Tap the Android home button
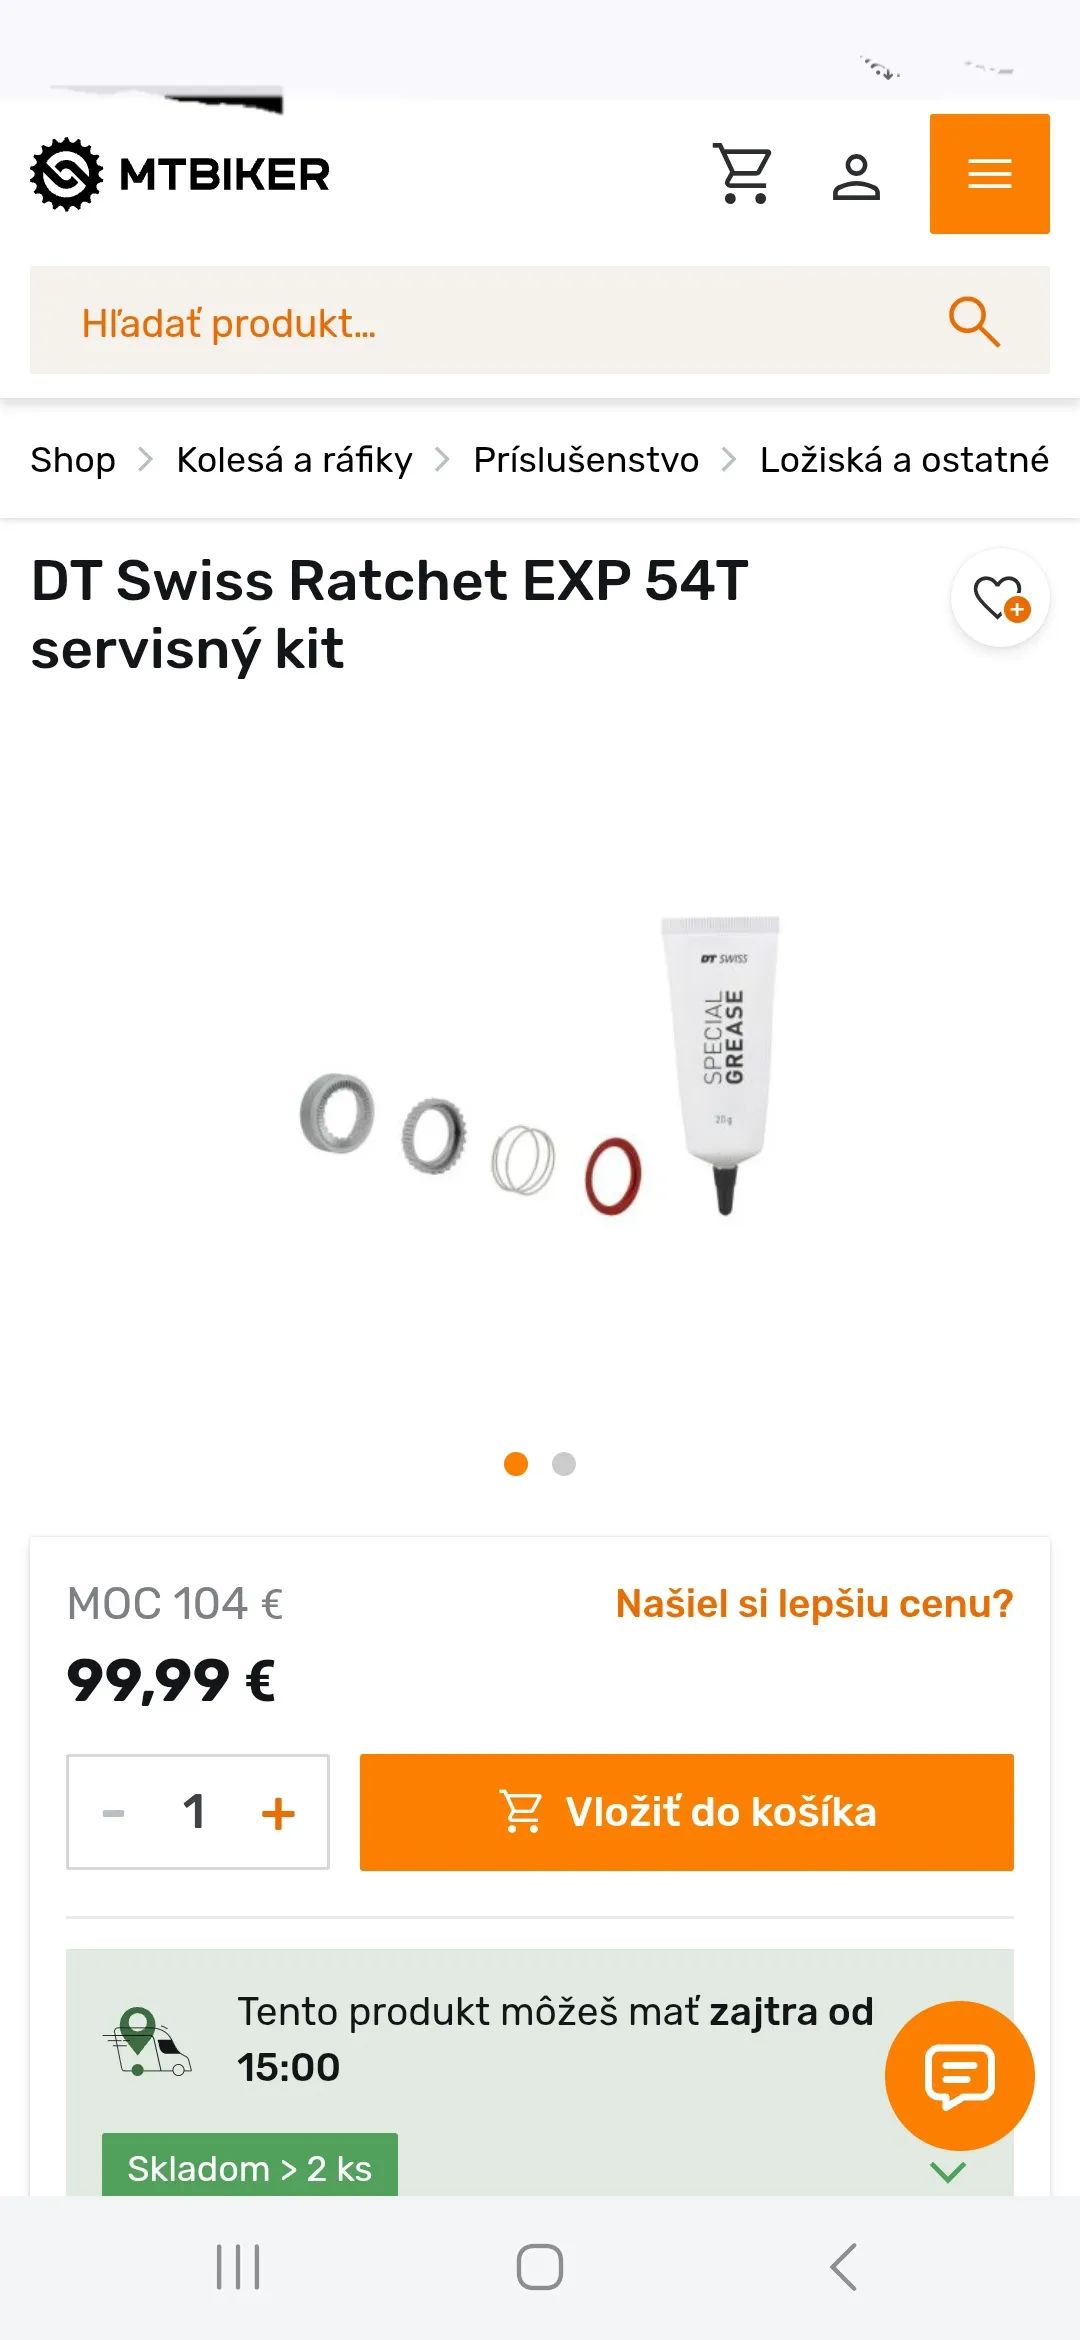Viewport: 1080px width, 2340px height. tap(540, 2266)
